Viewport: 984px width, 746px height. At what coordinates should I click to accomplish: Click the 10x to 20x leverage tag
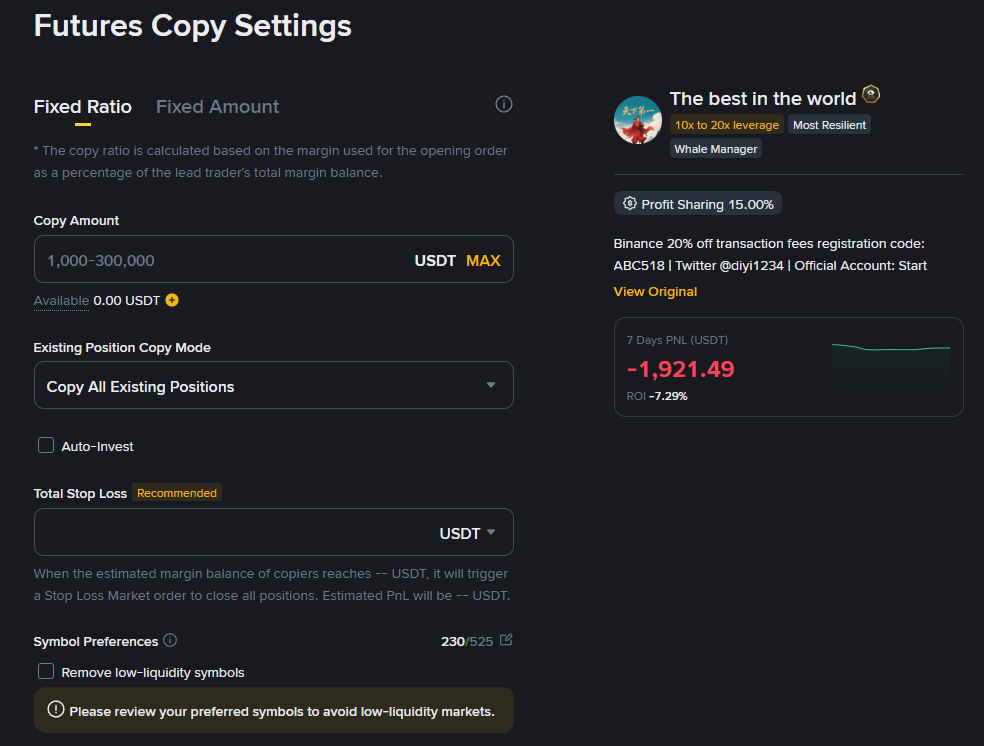coord(726,124)
